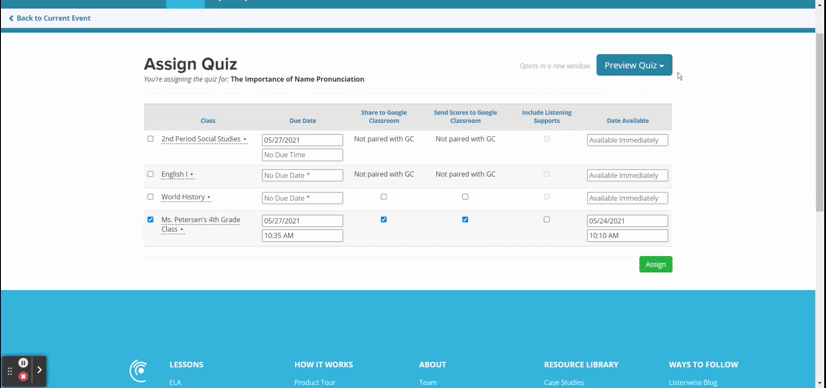Stop the screen recording with red button
826x388 pixels.
[23, 376]
